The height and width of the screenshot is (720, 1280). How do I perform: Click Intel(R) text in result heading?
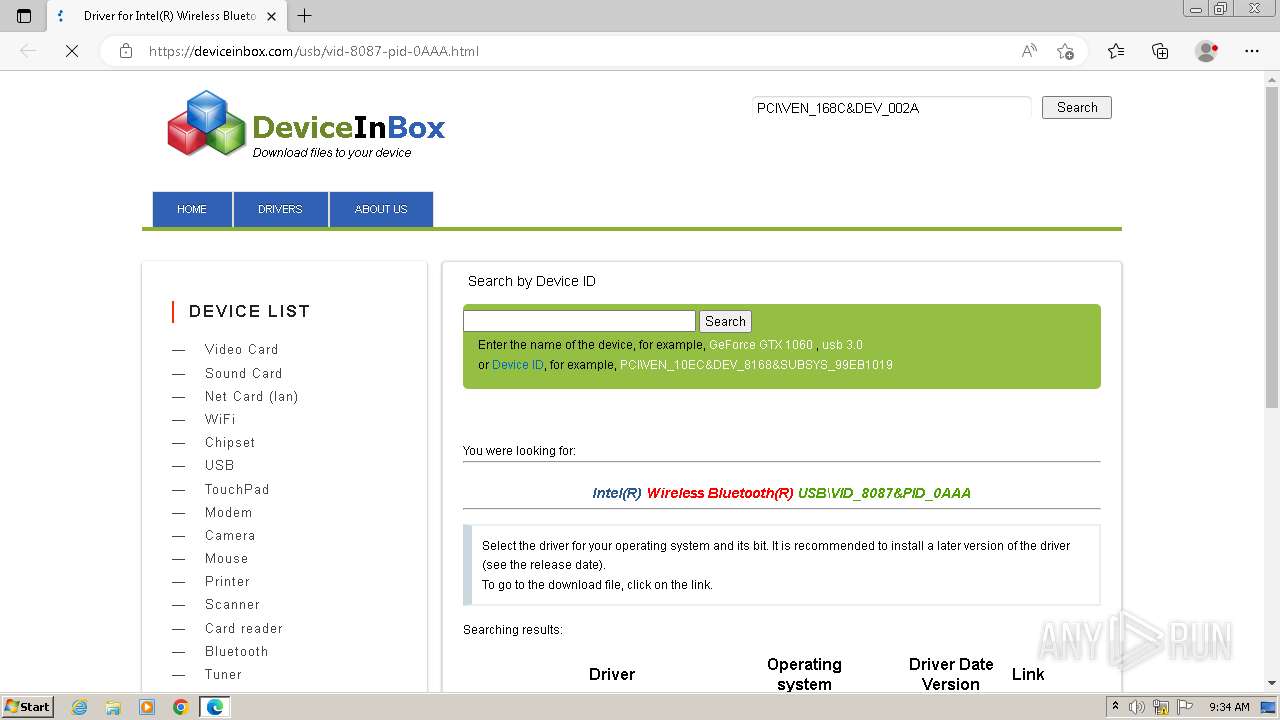tap(617, 493)
